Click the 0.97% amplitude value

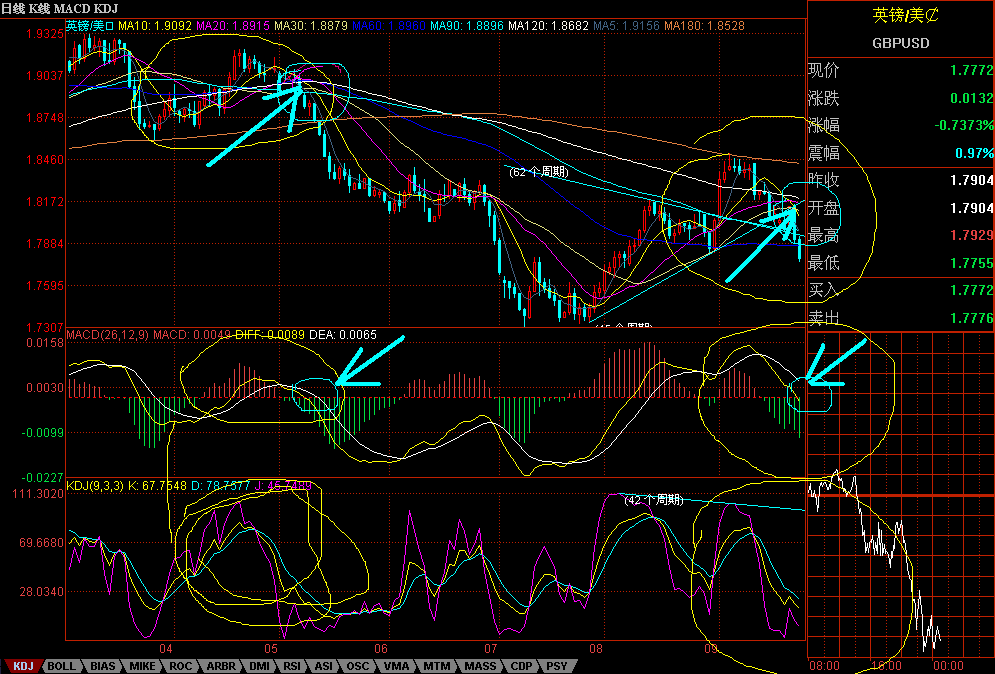[x=975, y=154]
